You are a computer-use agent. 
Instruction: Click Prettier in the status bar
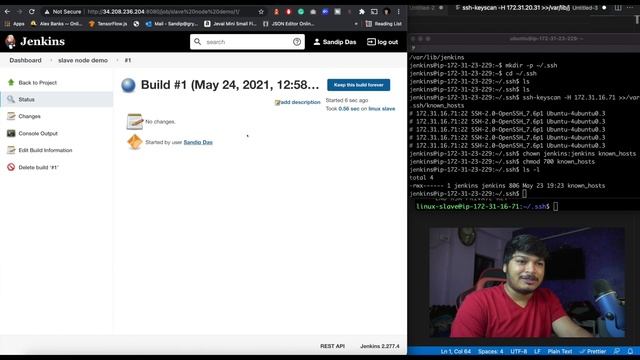[x=593, y=351]
